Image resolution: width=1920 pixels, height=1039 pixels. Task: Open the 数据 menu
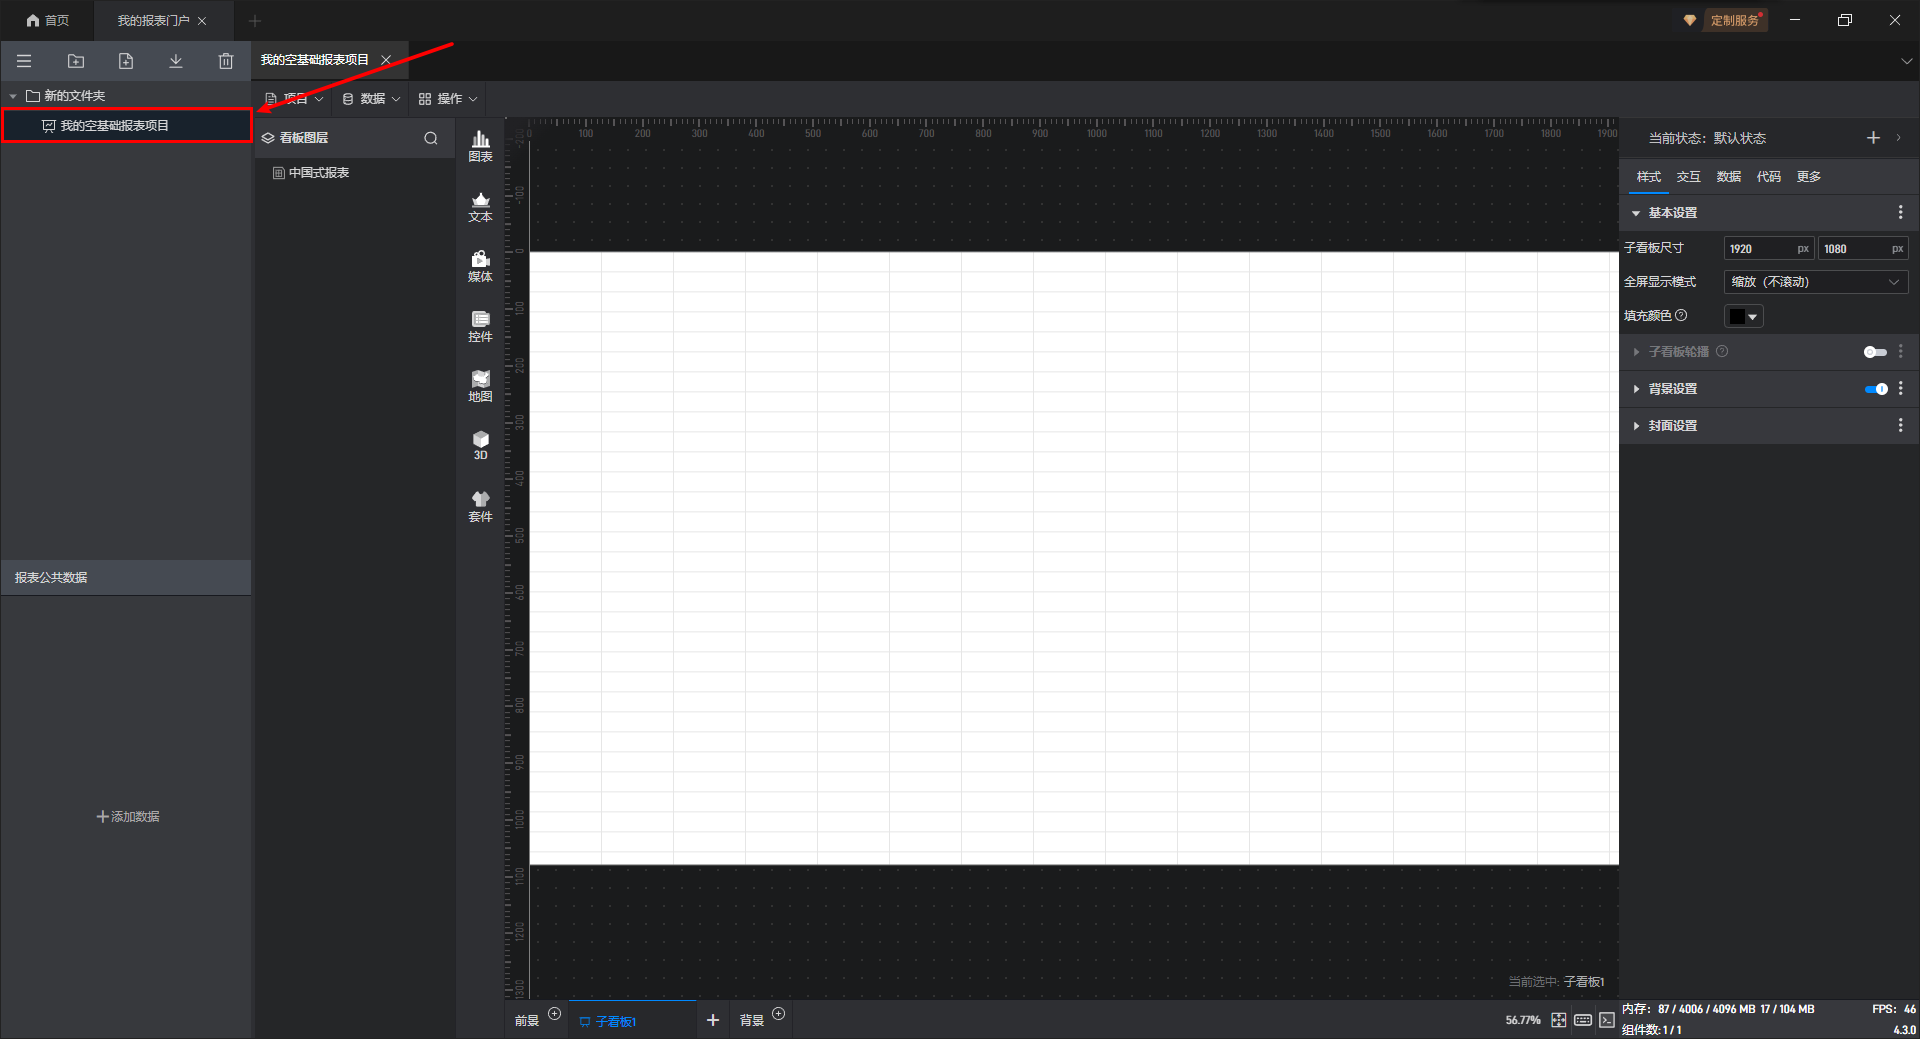click(x=371, y=99)
